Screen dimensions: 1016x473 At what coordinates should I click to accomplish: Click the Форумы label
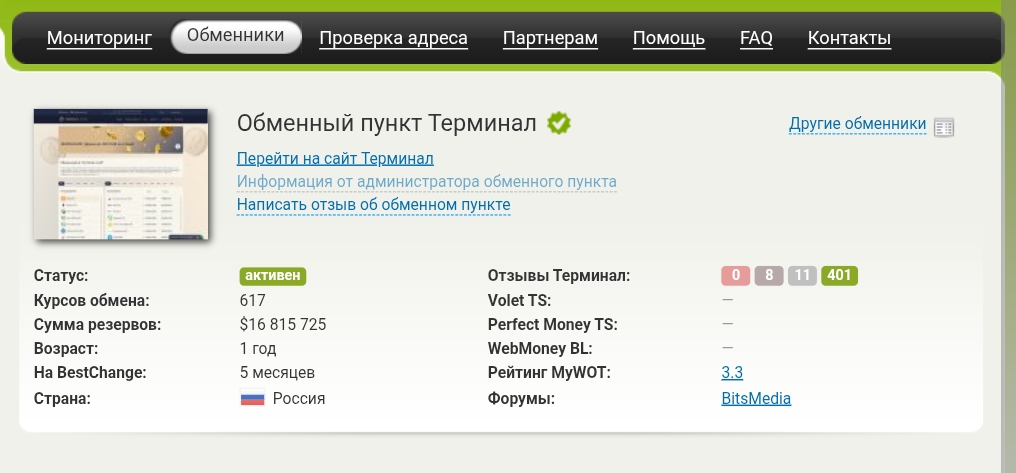[522, 398]
